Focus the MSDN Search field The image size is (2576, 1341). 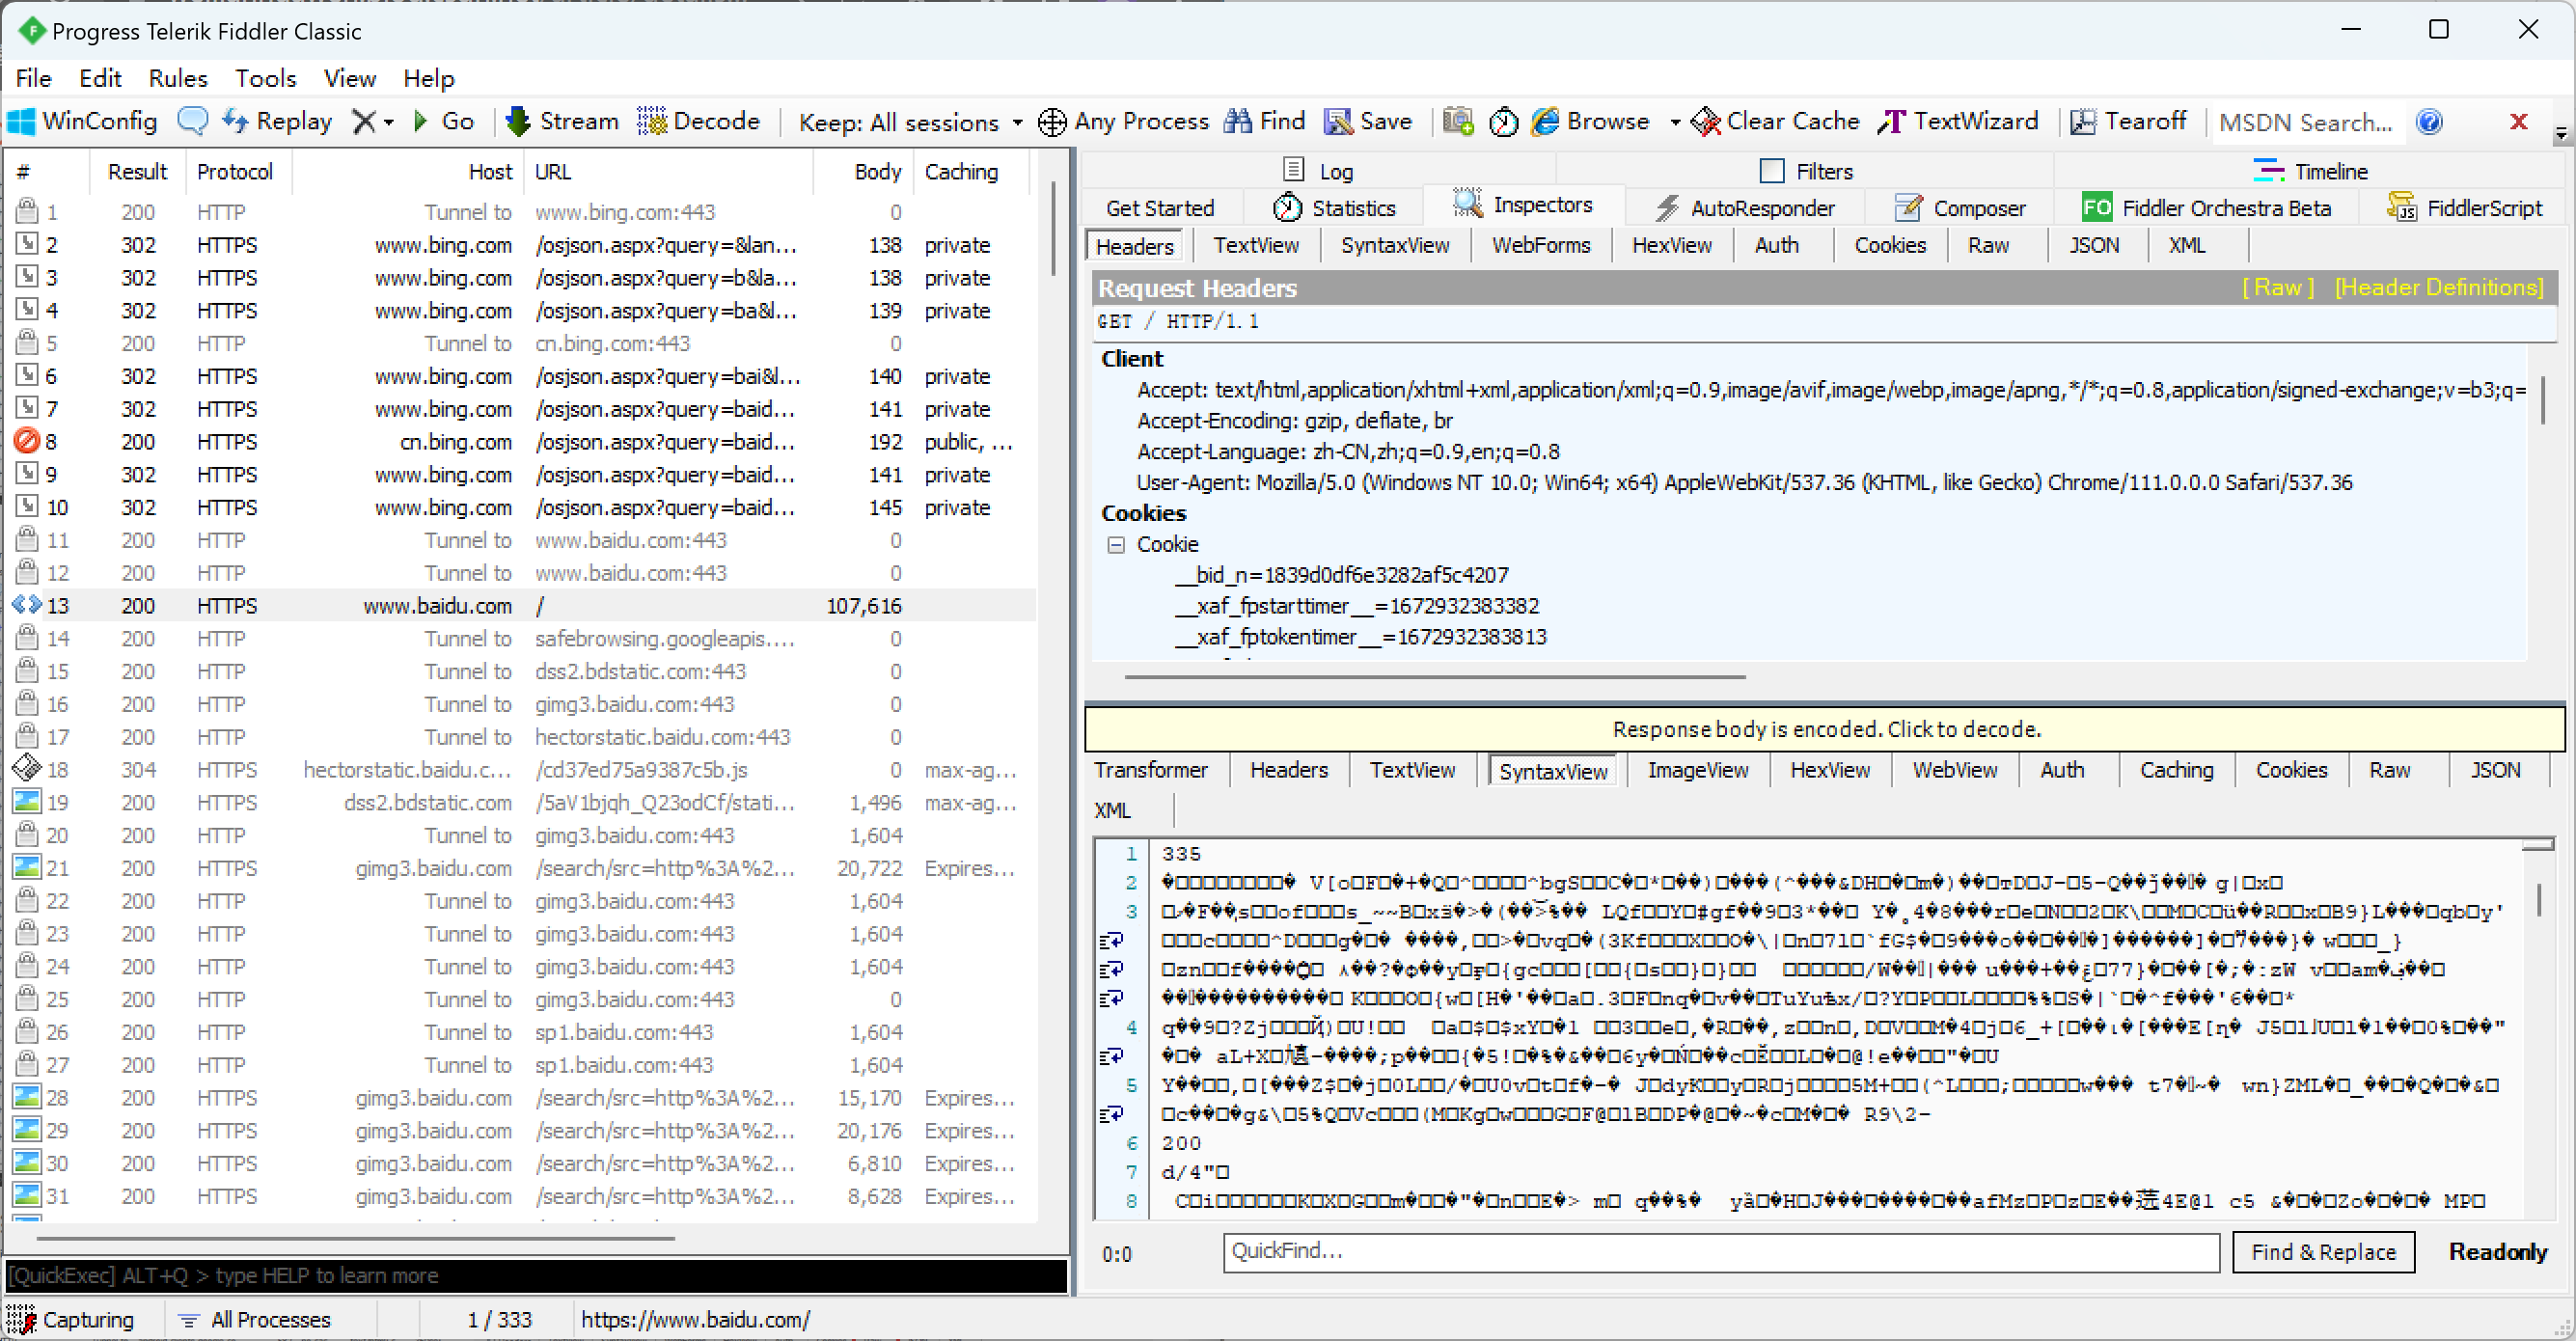[x=2306, y=122]
